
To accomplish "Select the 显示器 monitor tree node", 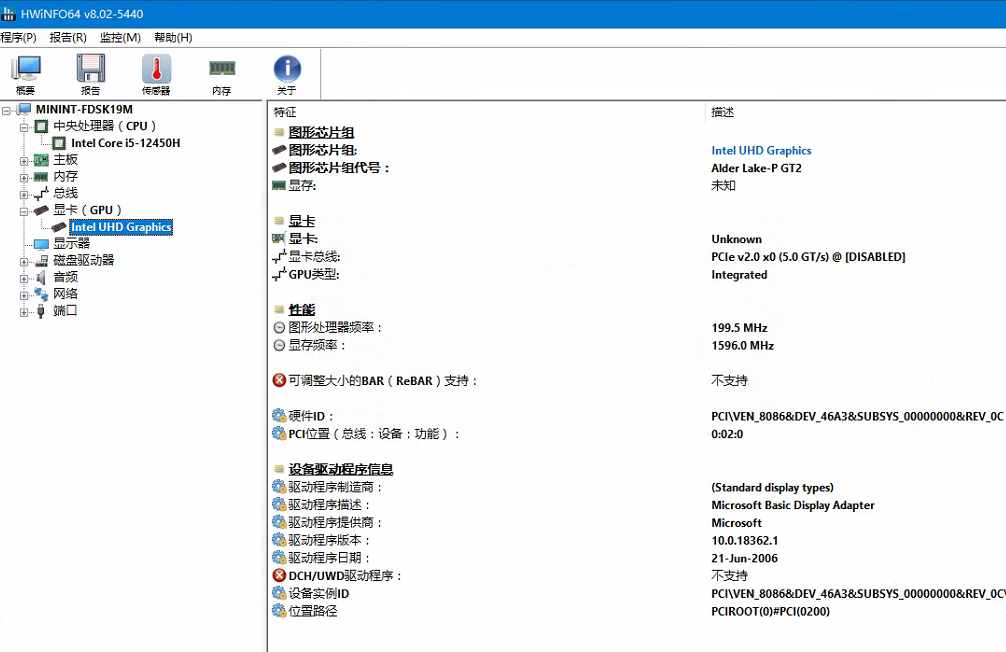I will click(x=71, y=243).
